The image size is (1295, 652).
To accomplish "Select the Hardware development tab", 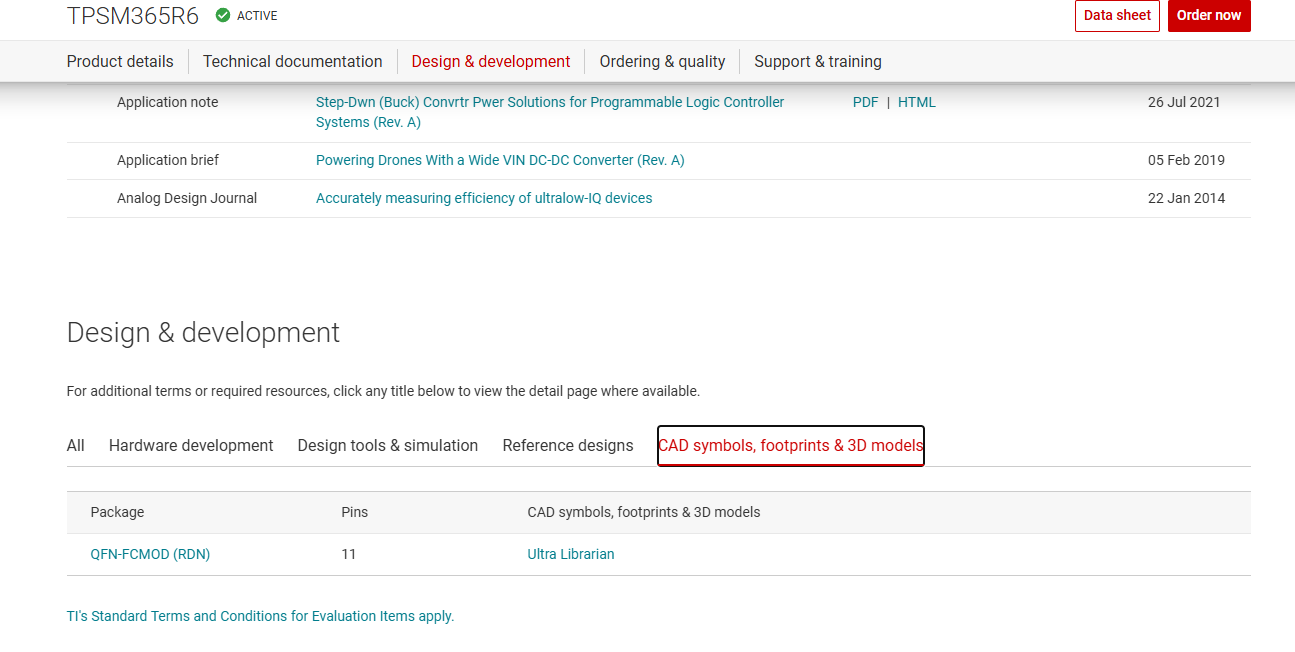I will click(191, 445).
